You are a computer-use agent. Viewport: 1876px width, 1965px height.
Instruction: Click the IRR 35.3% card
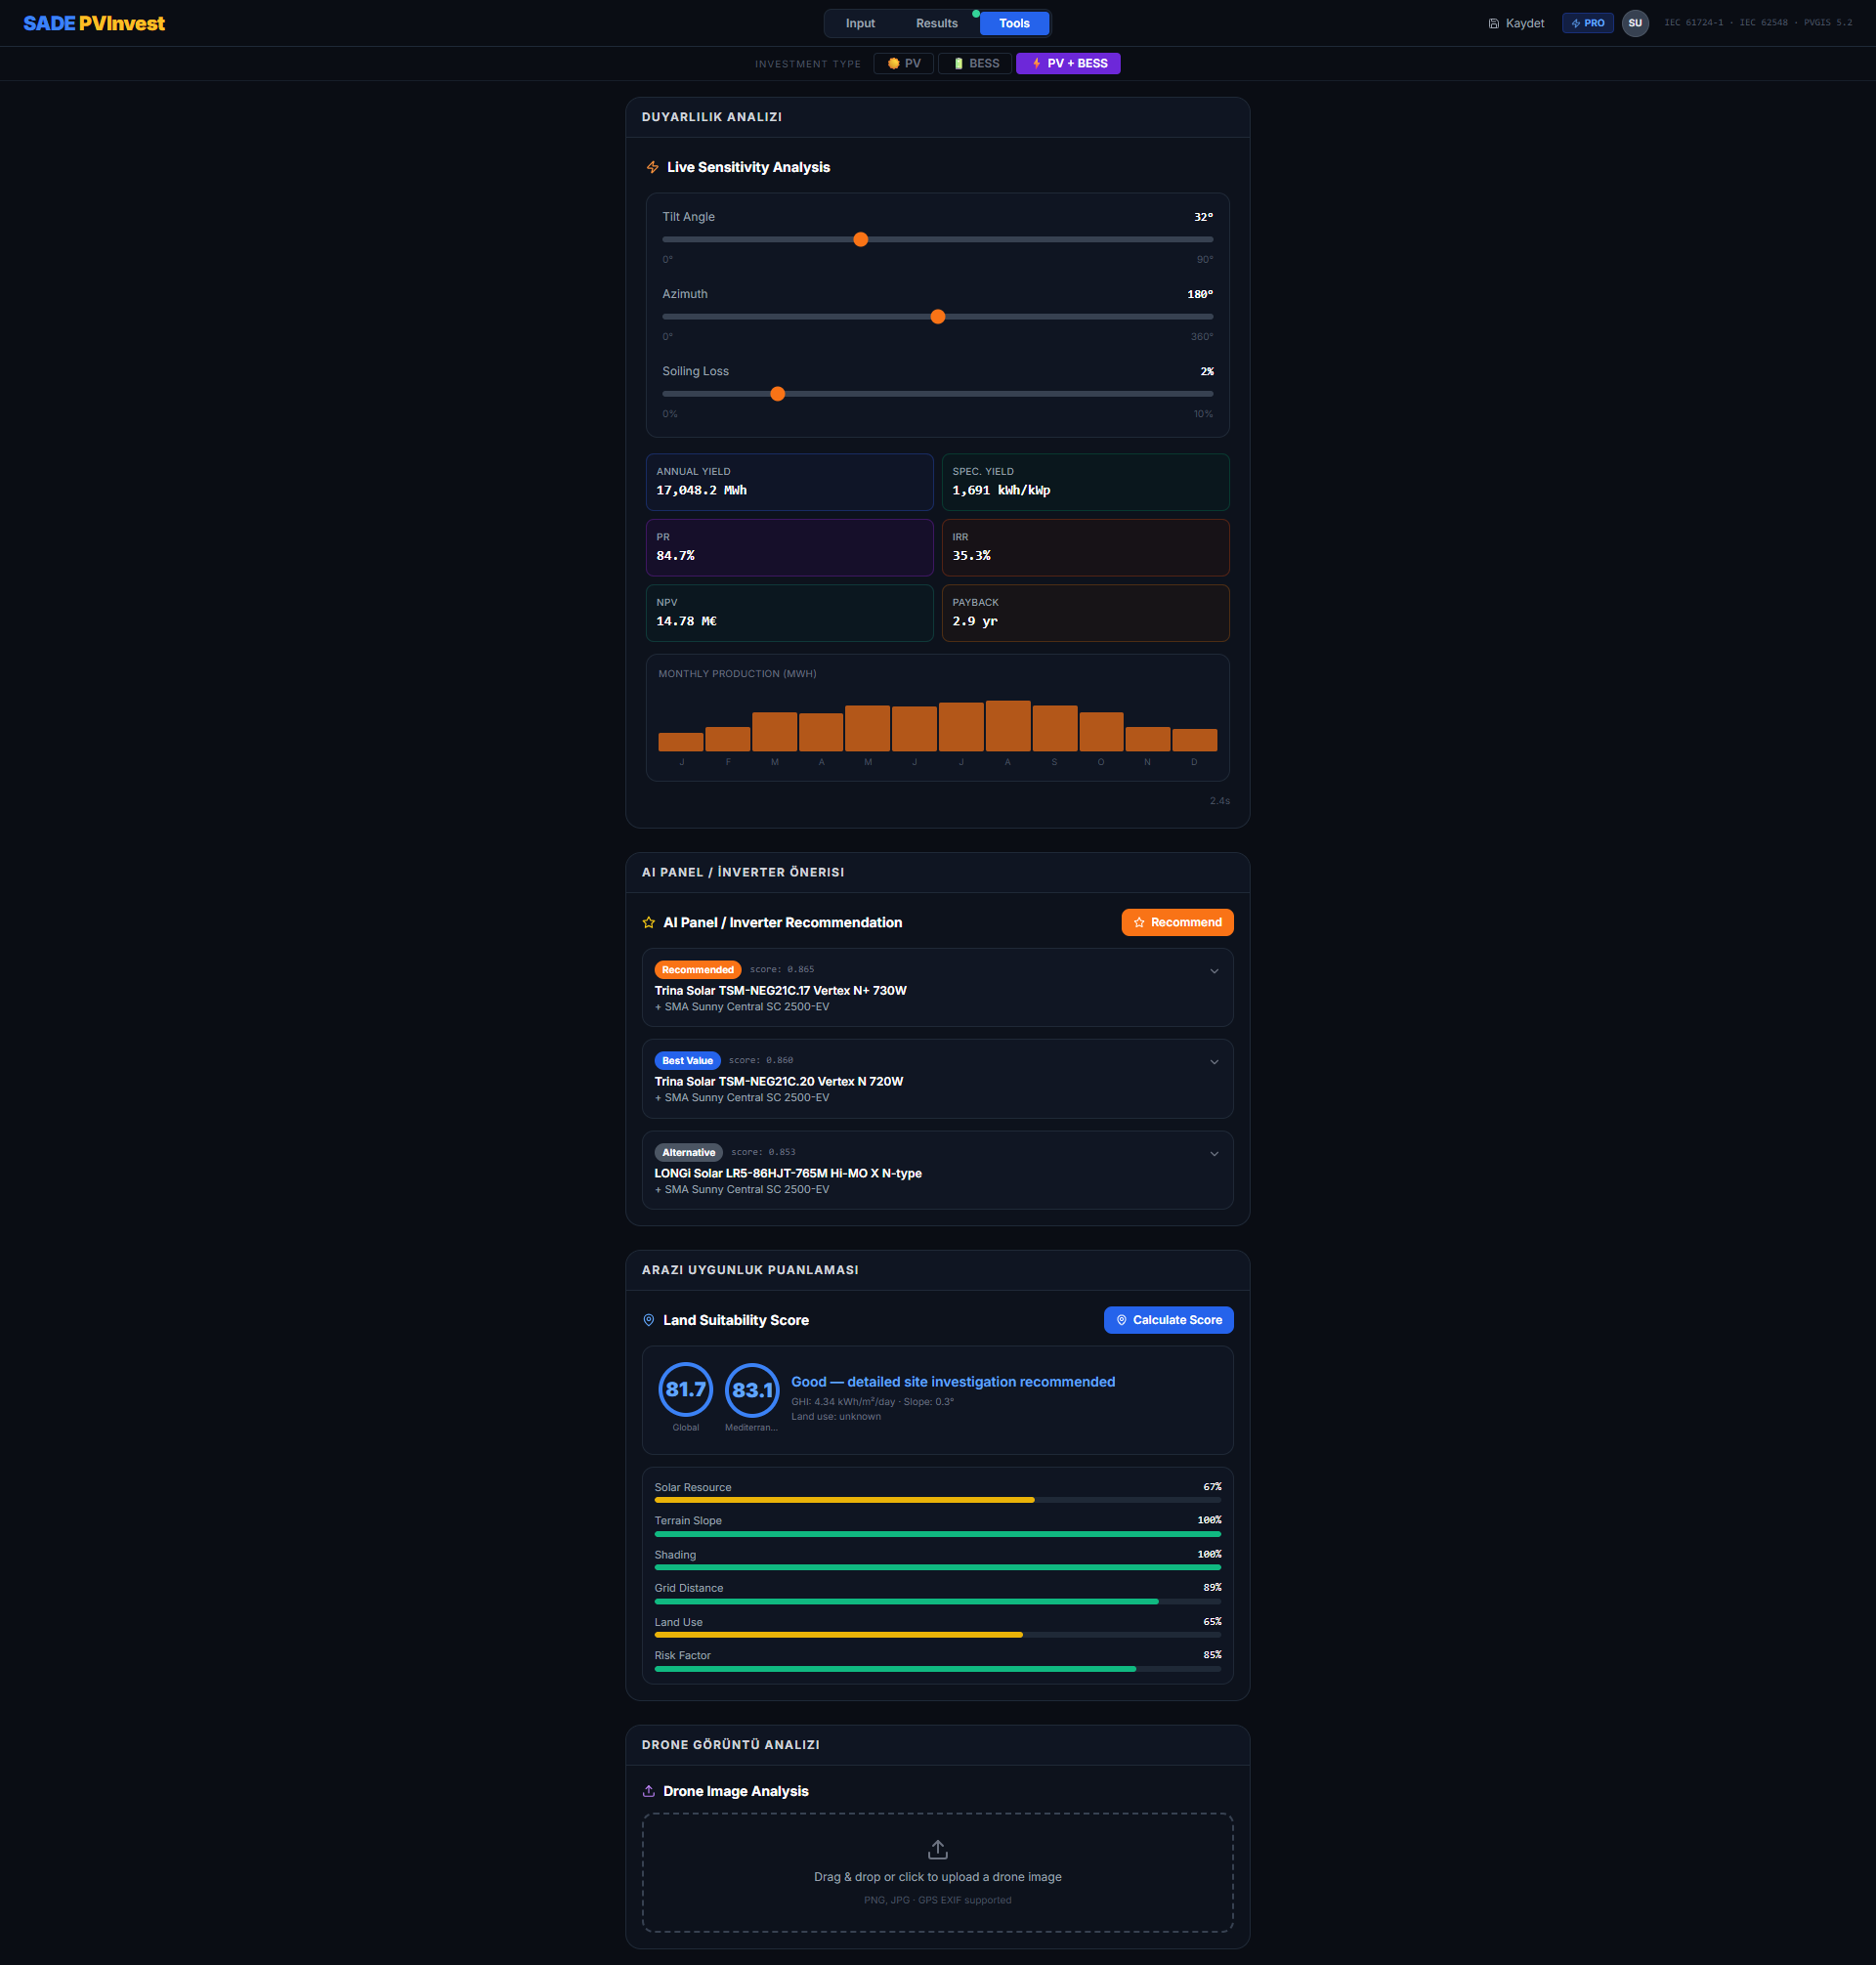1086,547
